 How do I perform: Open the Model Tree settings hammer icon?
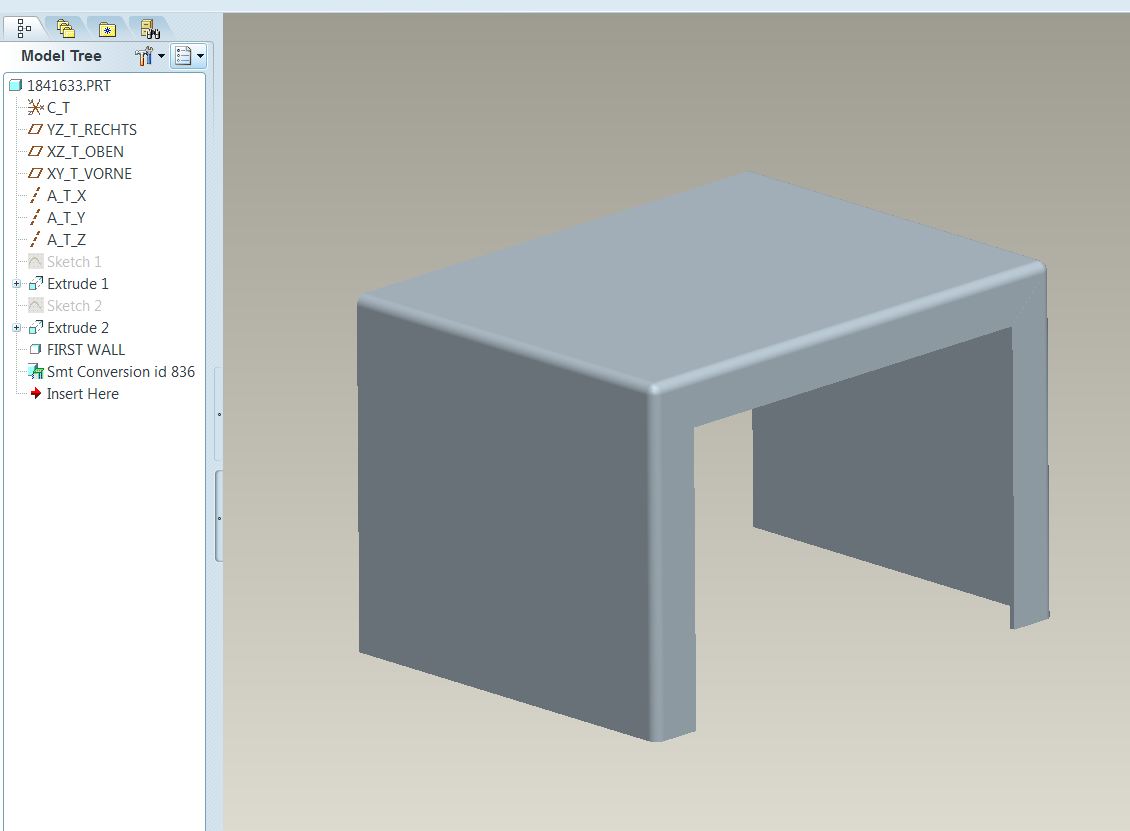tap(143, 56)
